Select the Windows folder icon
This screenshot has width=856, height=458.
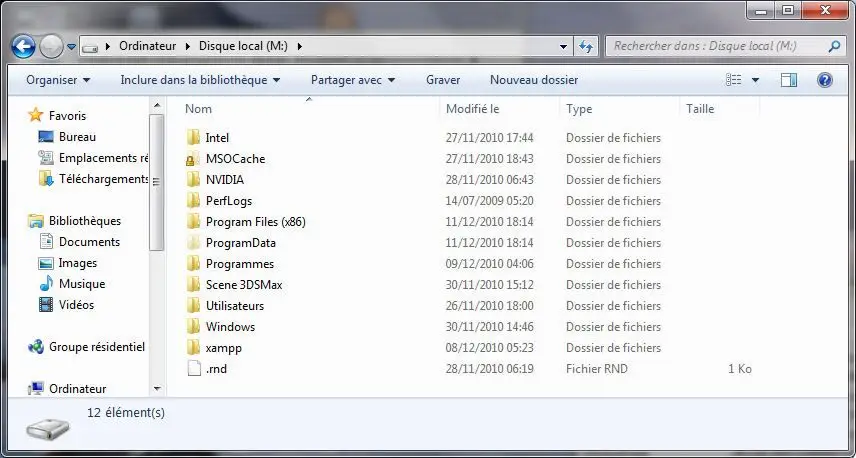[193, 326]
